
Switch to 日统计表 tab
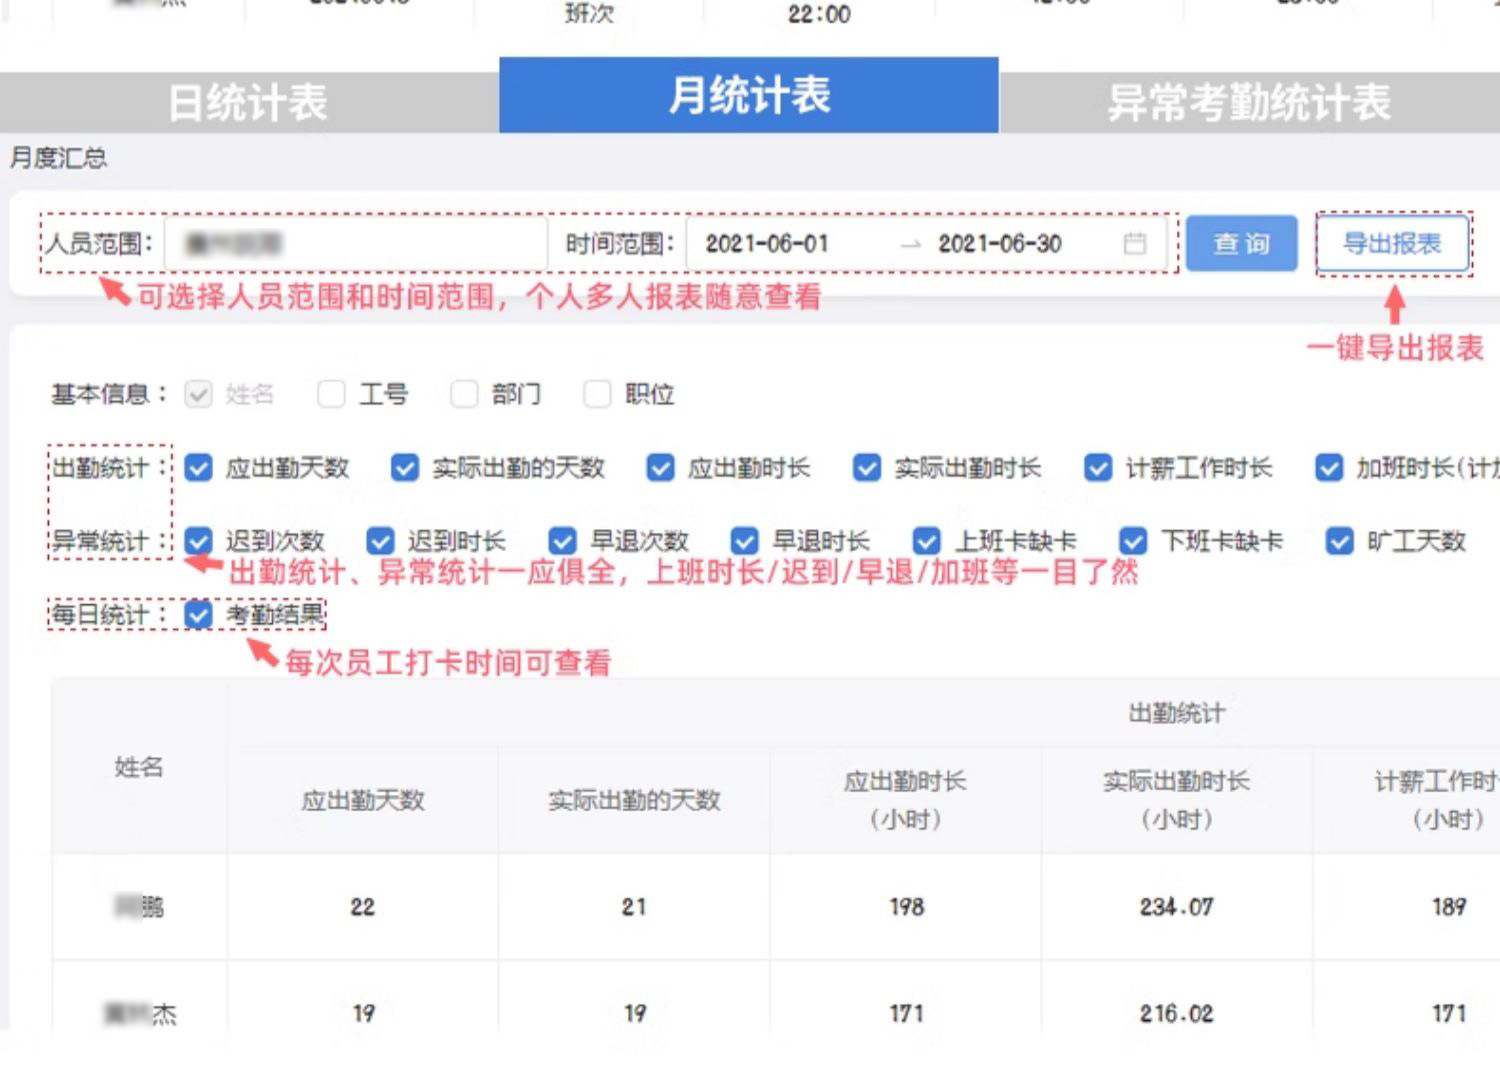point(248,102)
